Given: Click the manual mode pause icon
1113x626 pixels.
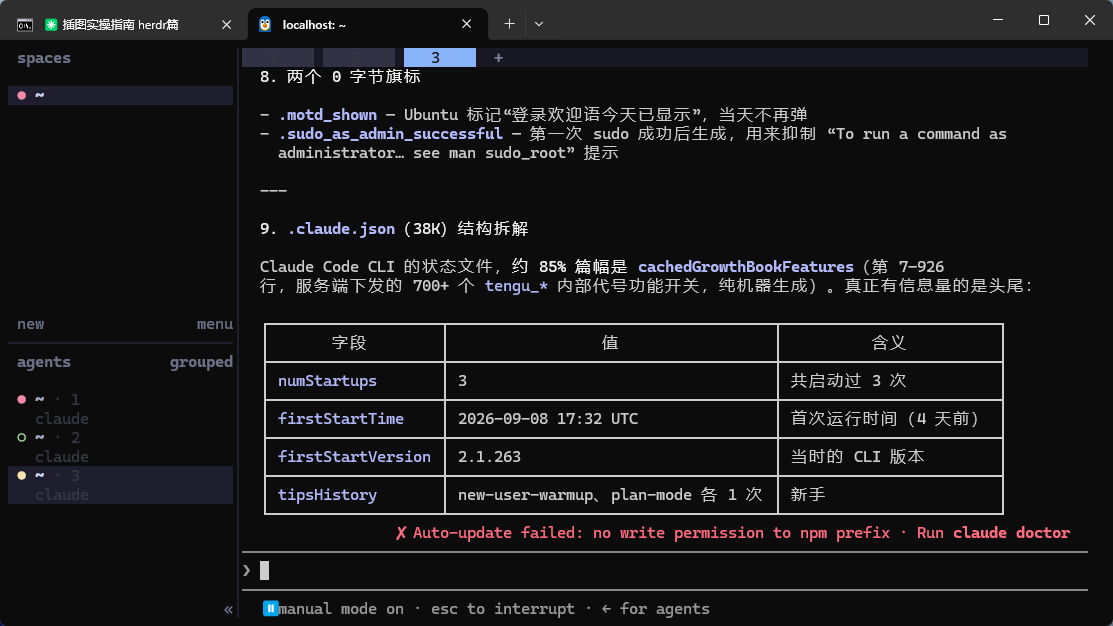Looking at the screenshot, I should [x=270, y=608].
